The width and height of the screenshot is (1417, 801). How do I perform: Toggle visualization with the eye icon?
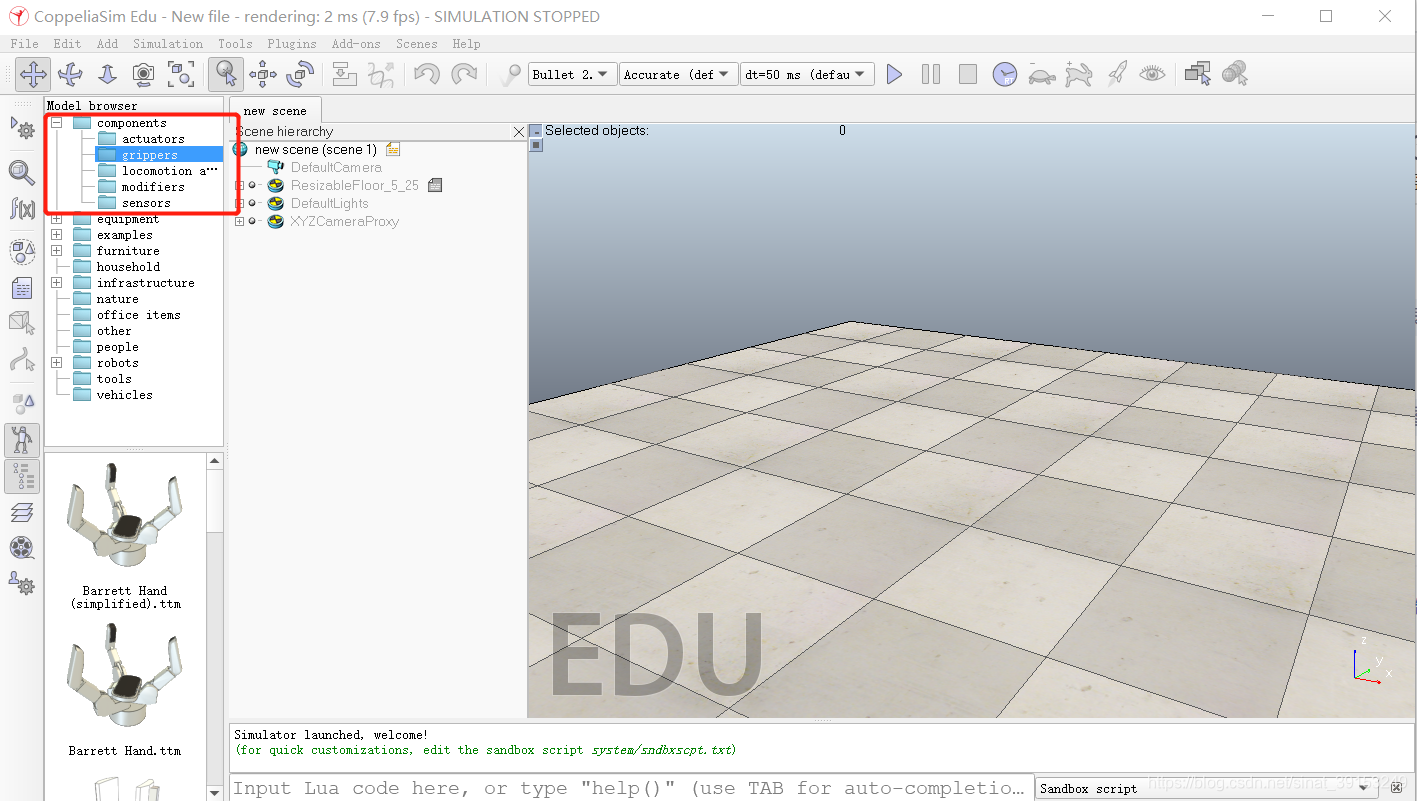pyautogui.click(x=1153, y=74)
